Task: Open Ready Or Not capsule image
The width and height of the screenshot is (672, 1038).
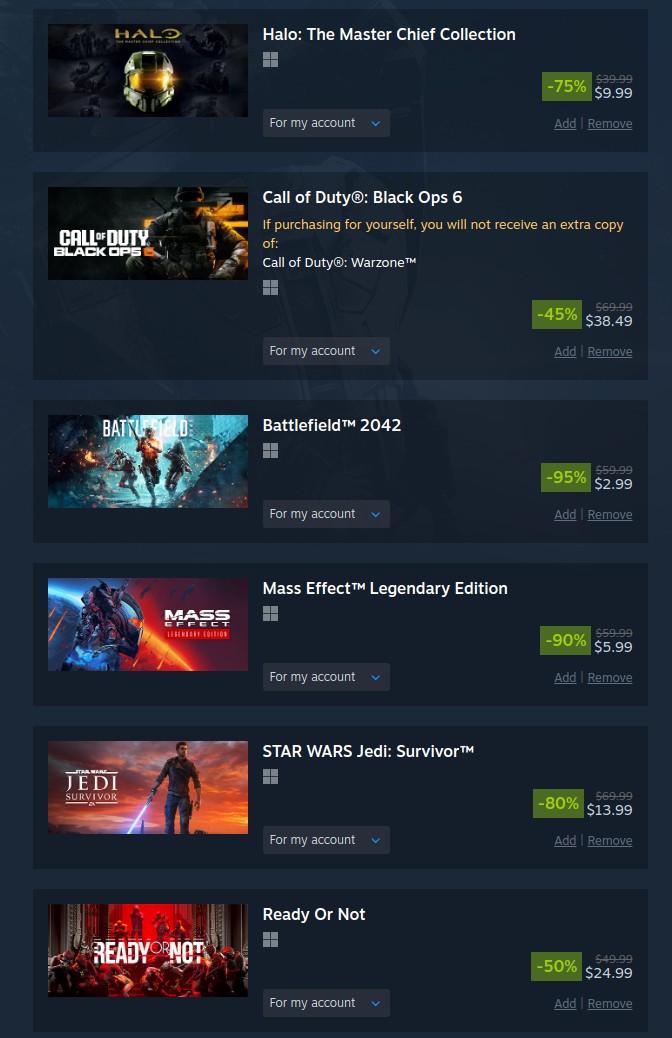Action: tap(148, 950)
